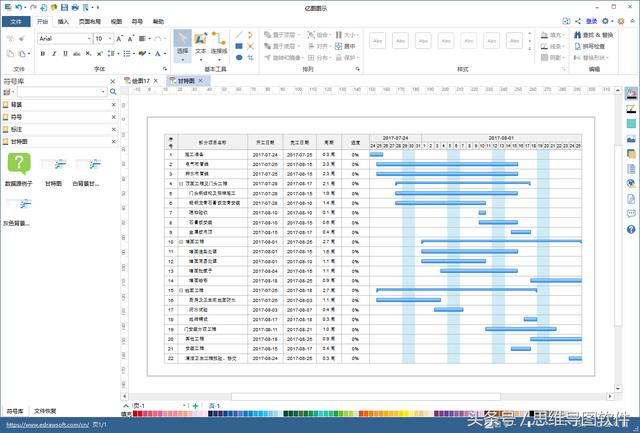
Task: Toggle subscript formatting
Action: (88, 53)
